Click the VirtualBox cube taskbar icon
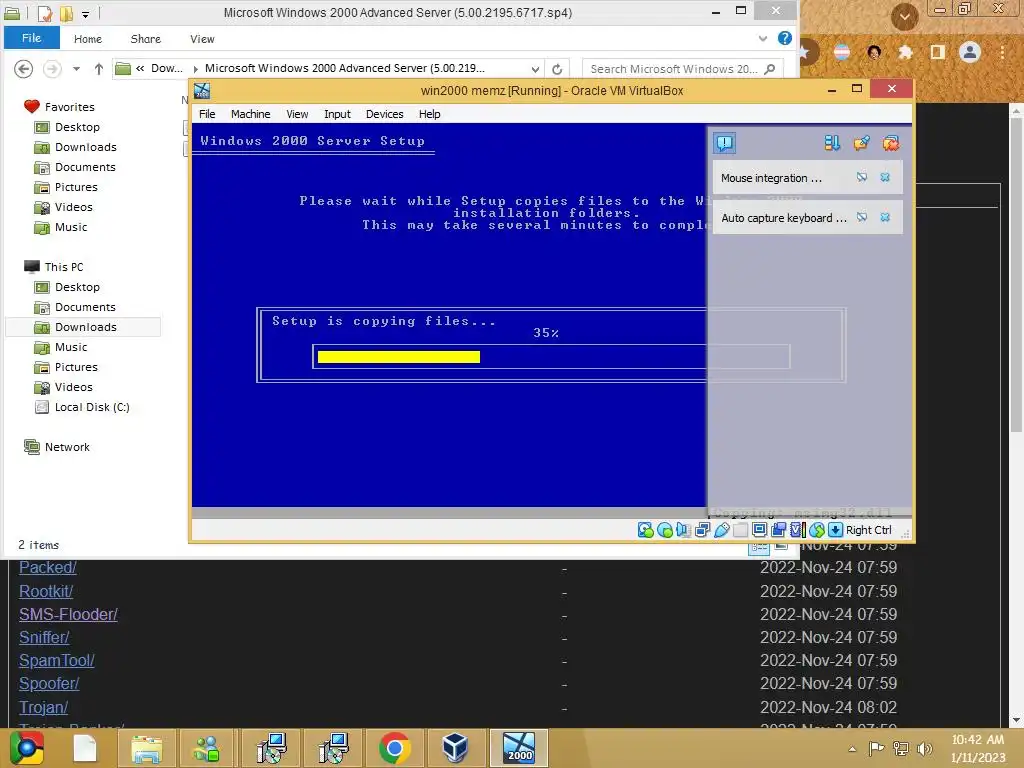 tap(455, 748)
